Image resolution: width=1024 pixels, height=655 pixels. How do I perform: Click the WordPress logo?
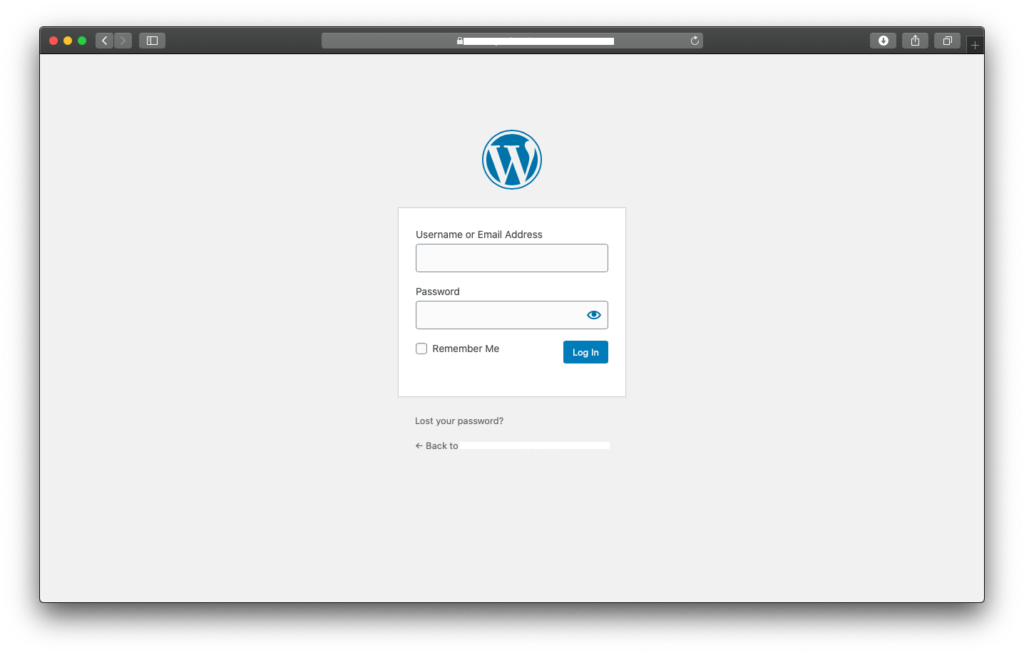(511, 159)
